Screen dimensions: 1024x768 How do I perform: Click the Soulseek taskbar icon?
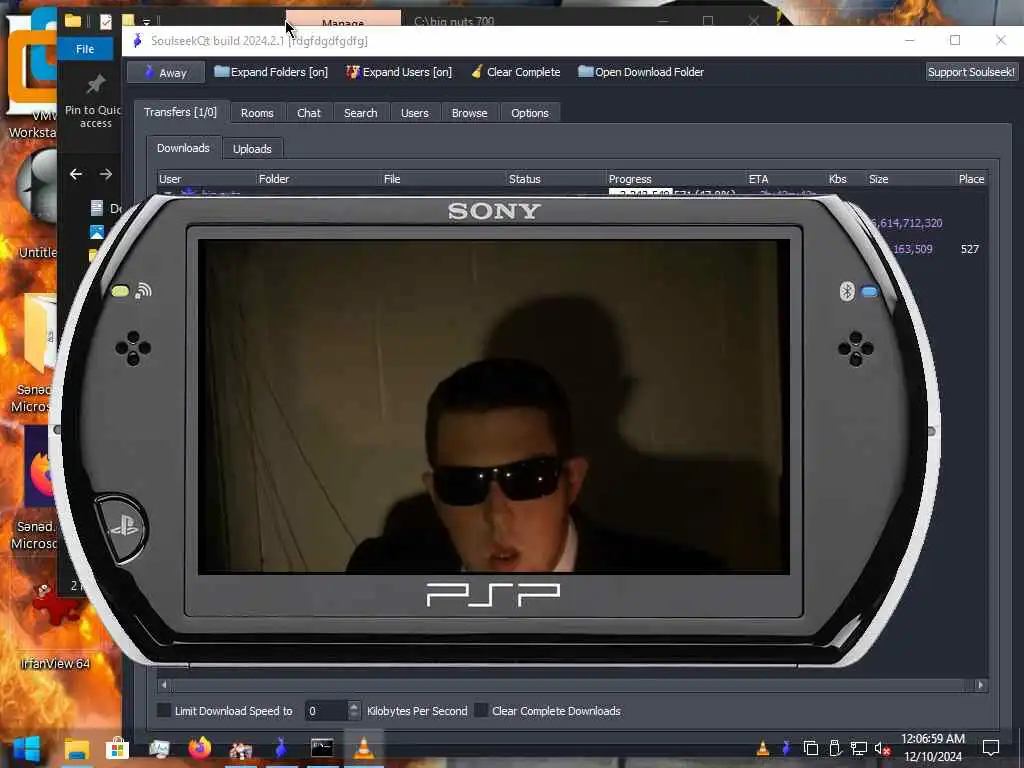[281, 748]
